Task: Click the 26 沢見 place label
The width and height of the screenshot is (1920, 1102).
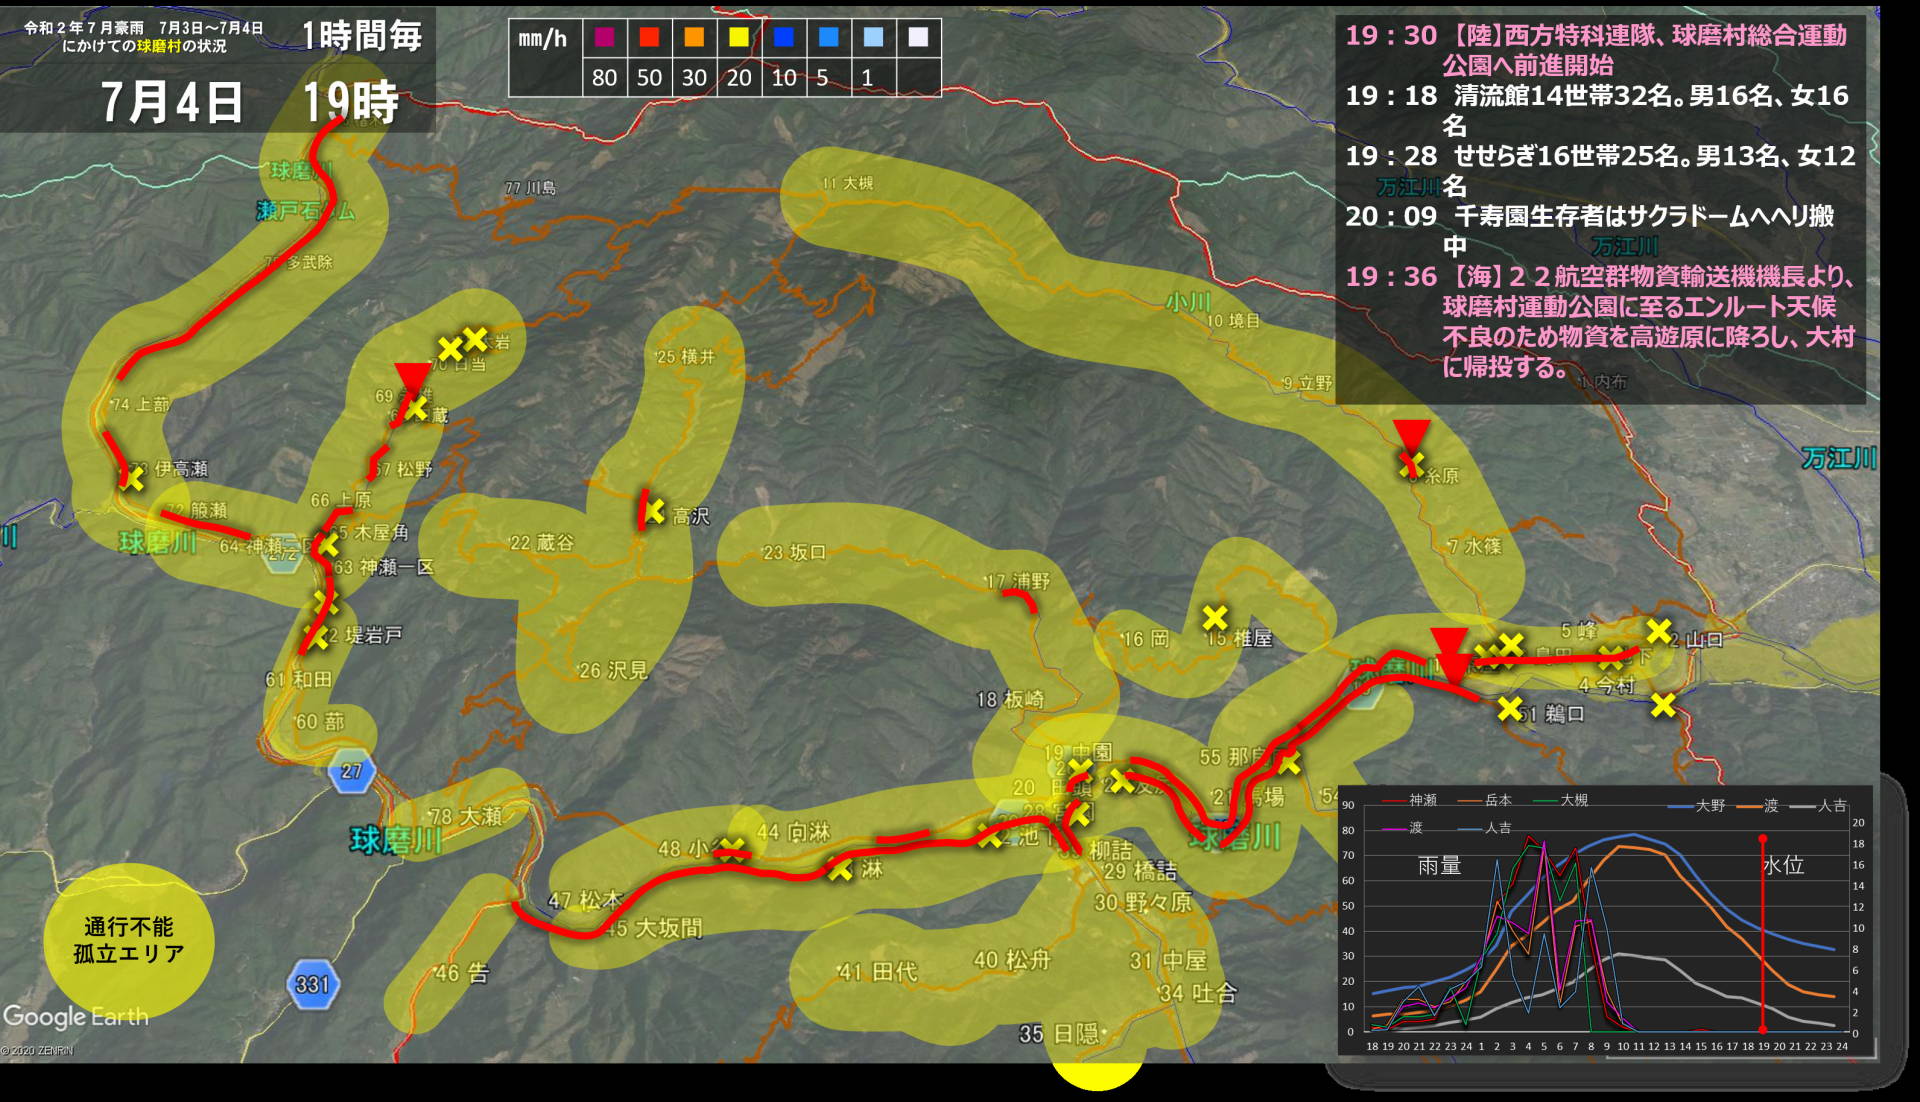Action: pyautogui.click(x=613, y=670)
